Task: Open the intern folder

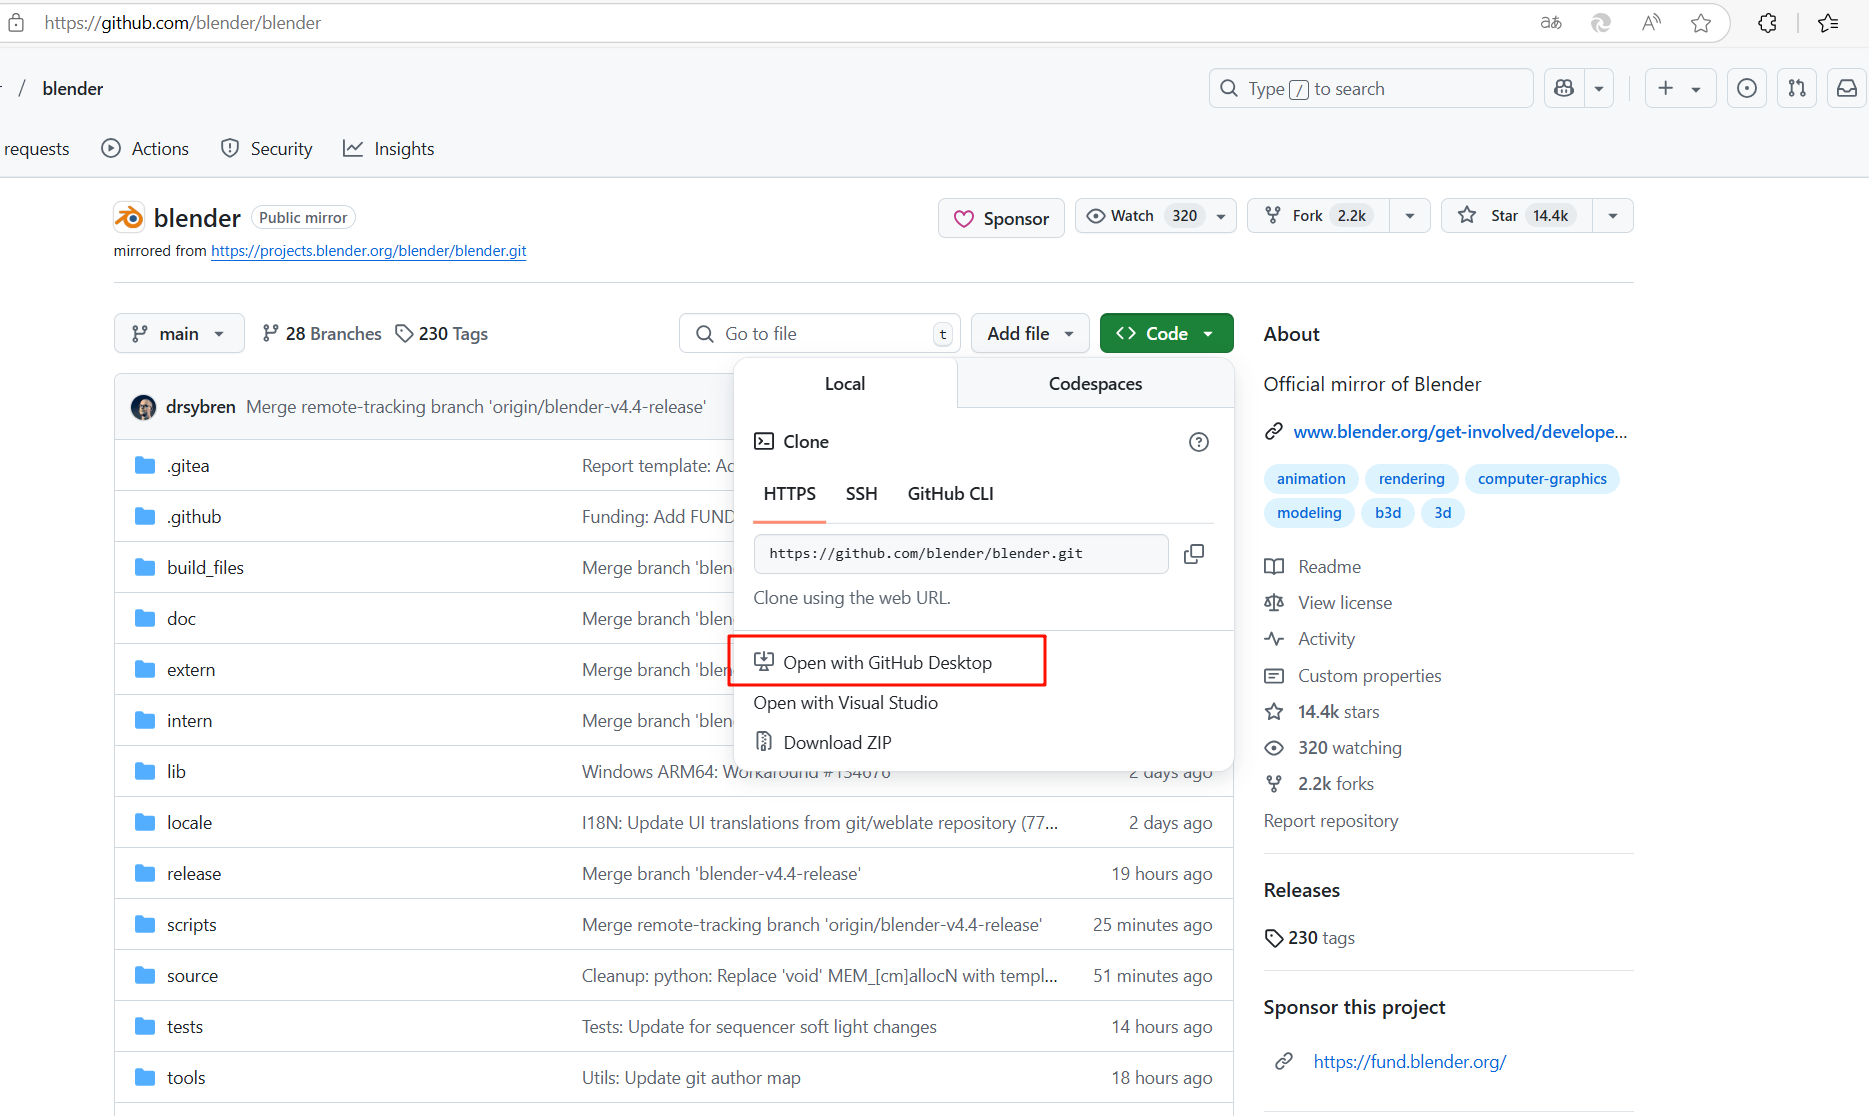Action: [x=189, y=721]
